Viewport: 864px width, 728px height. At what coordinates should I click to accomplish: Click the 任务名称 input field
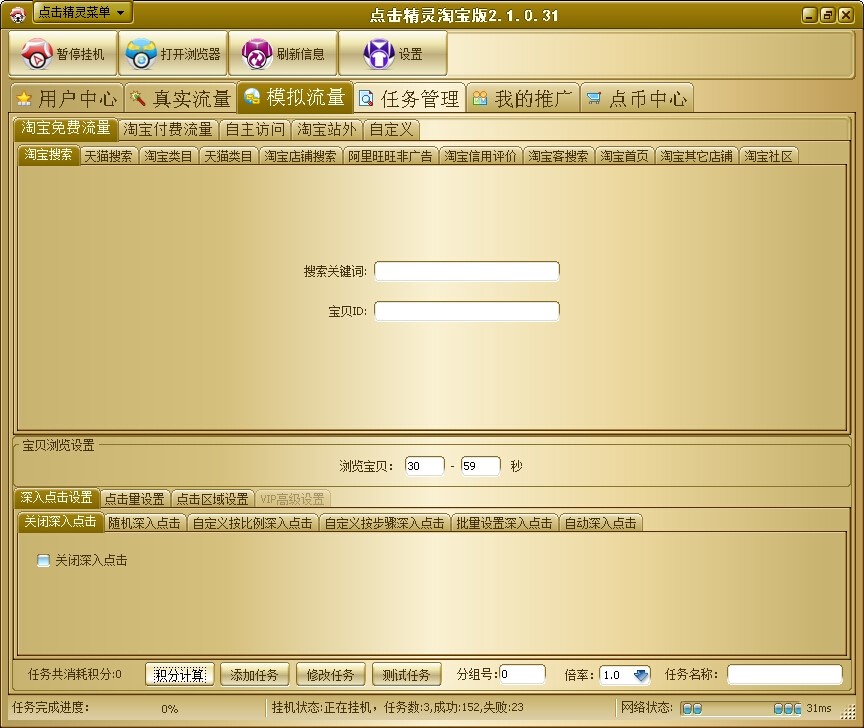click(x=785, y=674)
